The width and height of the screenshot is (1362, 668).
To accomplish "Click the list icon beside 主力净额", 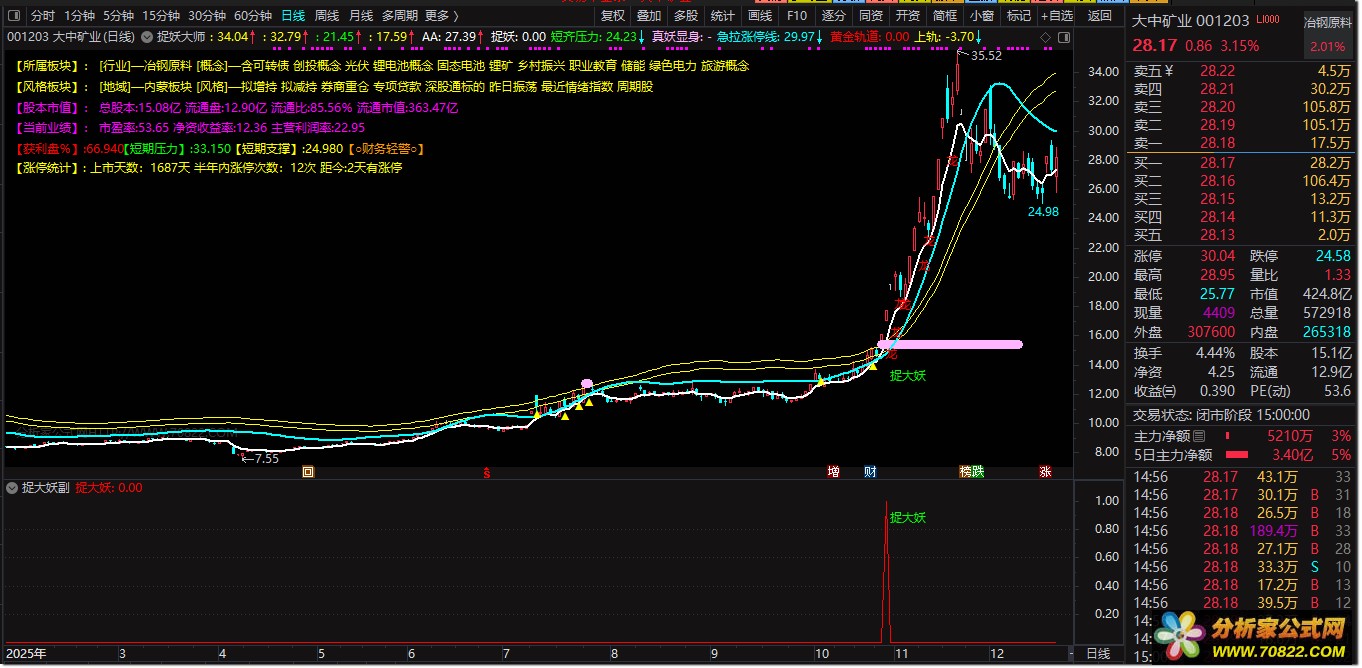I will (1200, 436).
